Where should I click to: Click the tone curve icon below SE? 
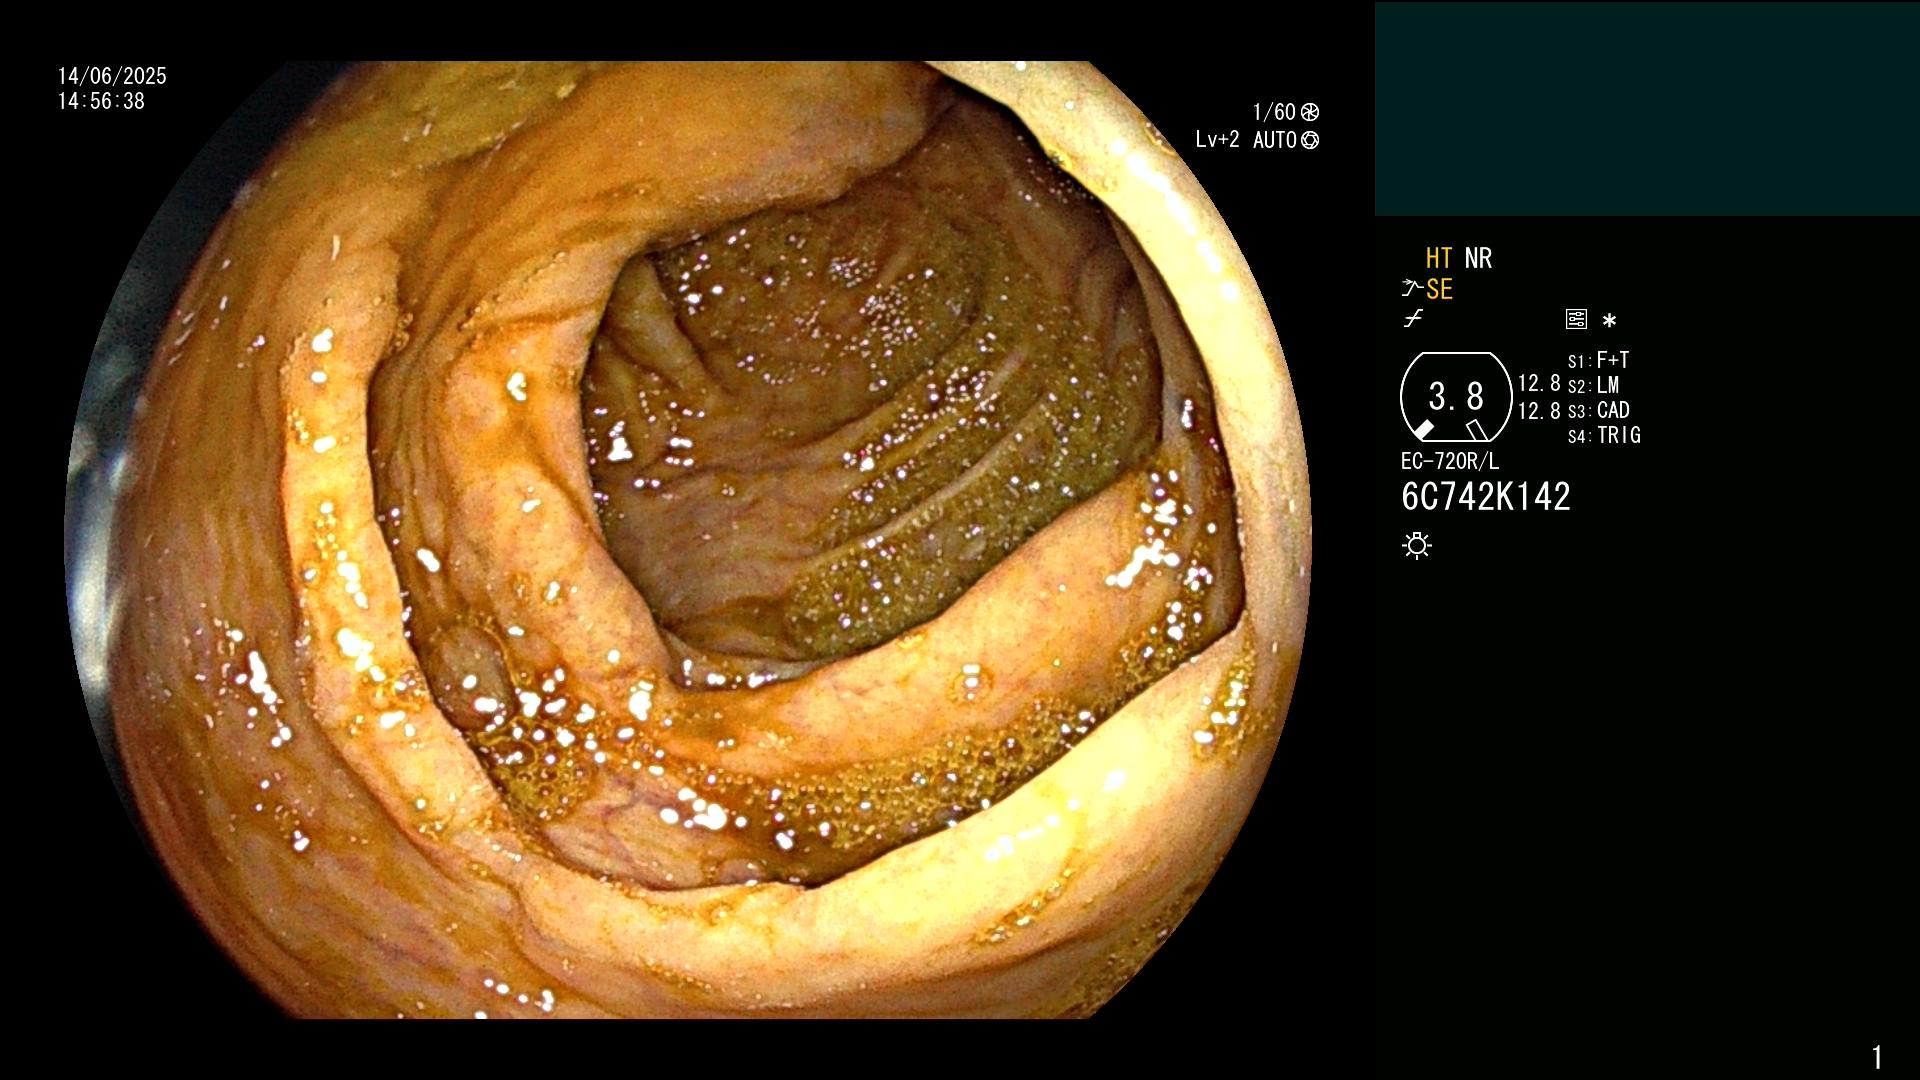click(x=1413, y=319)
